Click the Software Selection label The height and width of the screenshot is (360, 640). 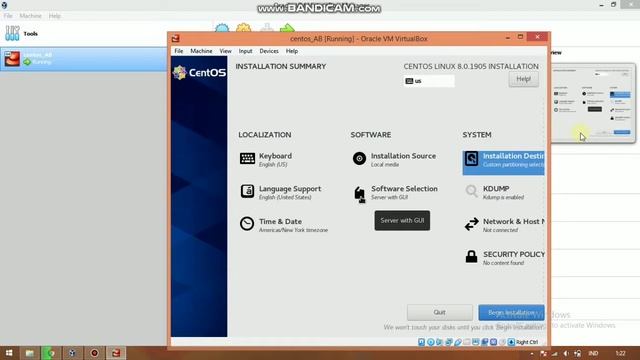pyautogui.click(x=404, y=189)
